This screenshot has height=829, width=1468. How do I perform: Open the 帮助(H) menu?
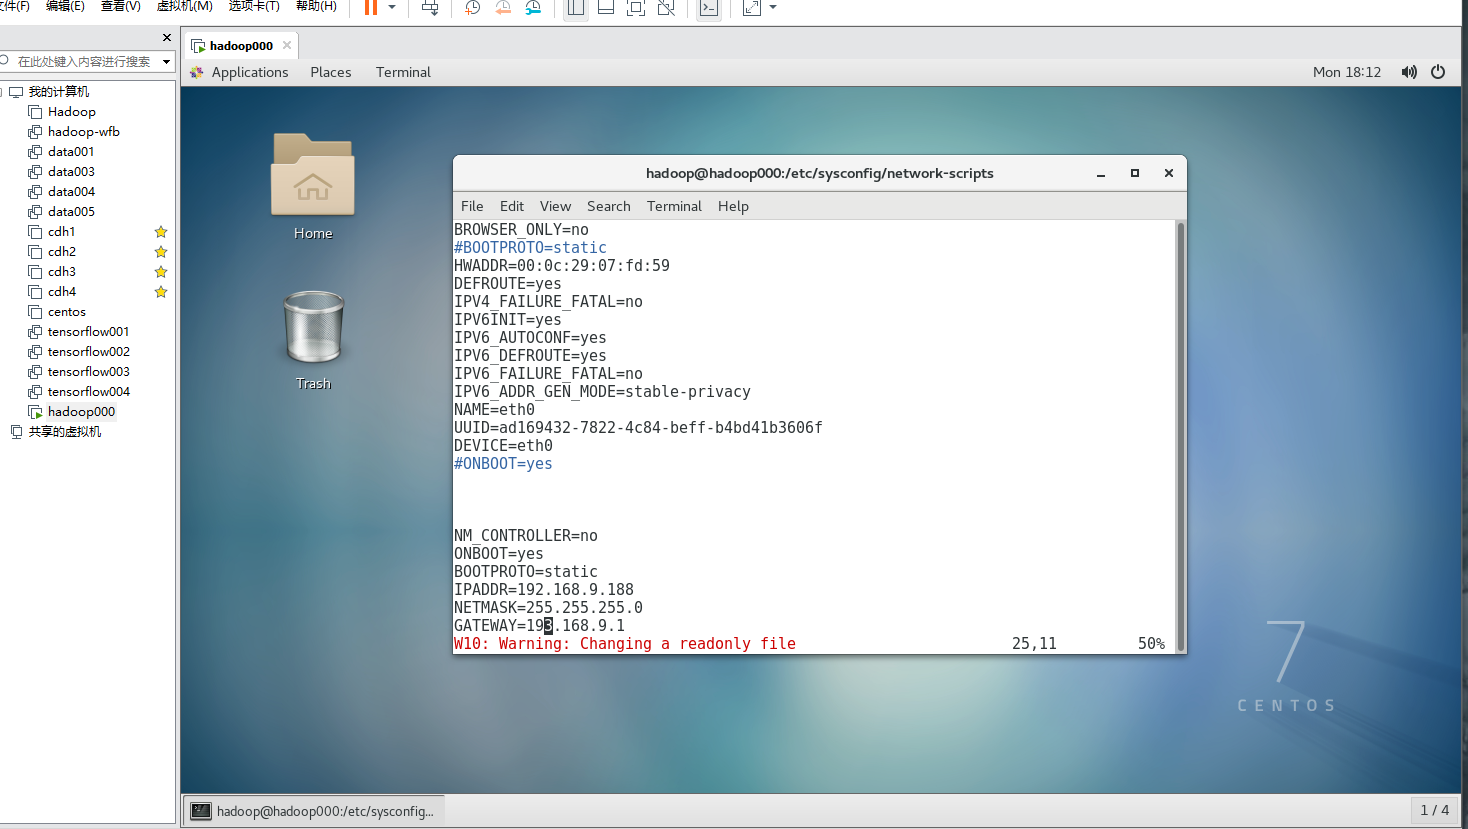click(316, 6)
